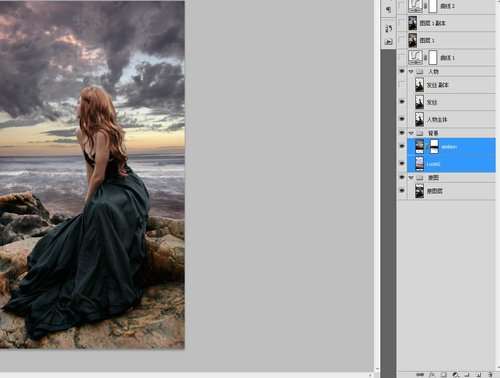Add a layer mask using bottom icon
This screenshot has height=378, width=500.
pos(443,375)
